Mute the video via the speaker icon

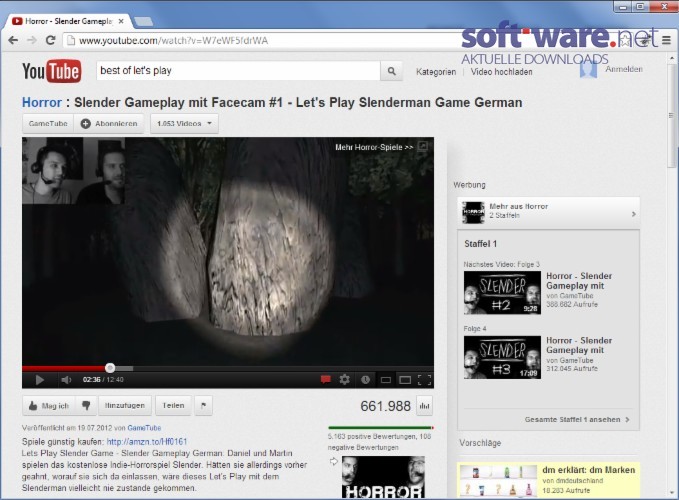pos(66,380)
